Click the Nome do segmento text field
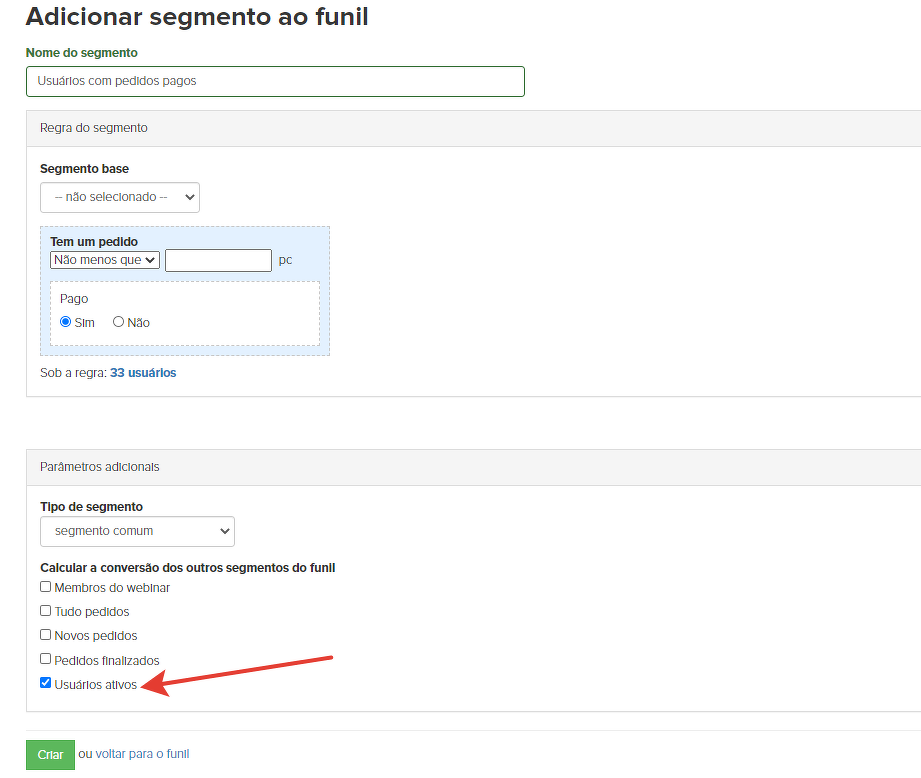 click(275, 81)
